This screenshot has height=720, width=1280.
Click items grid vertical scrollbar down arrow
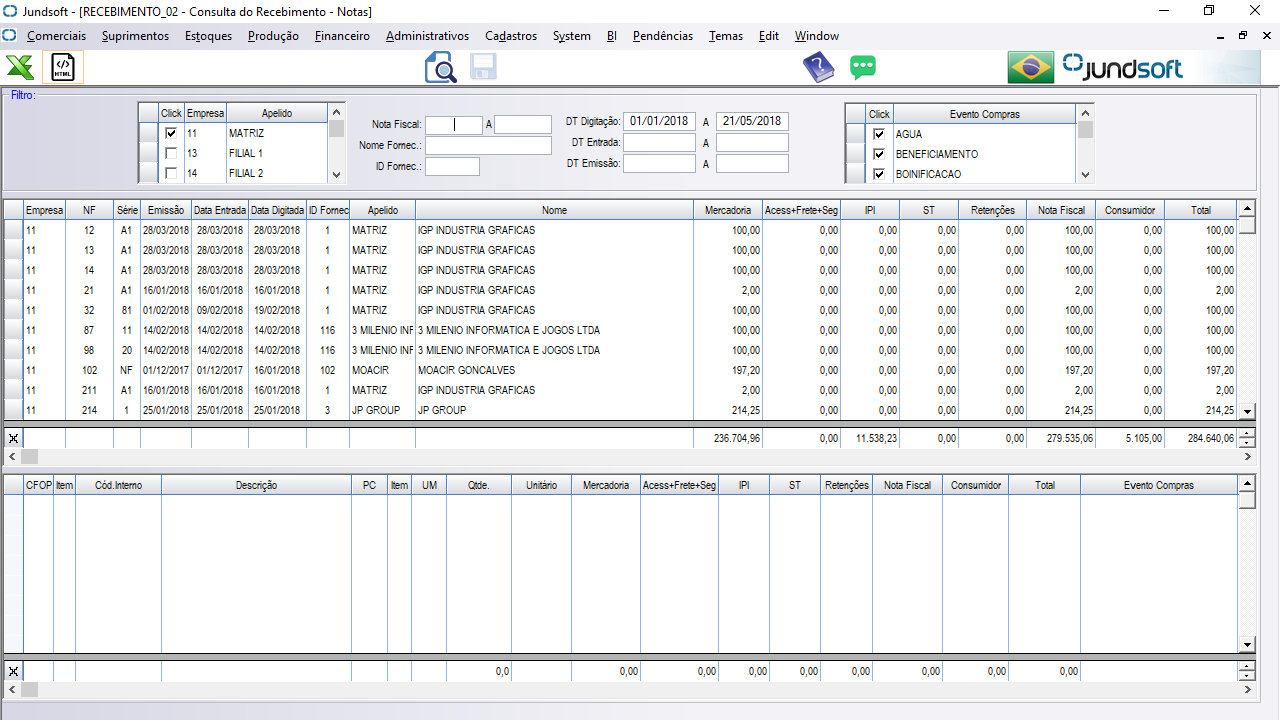(x=1247, y=645)
